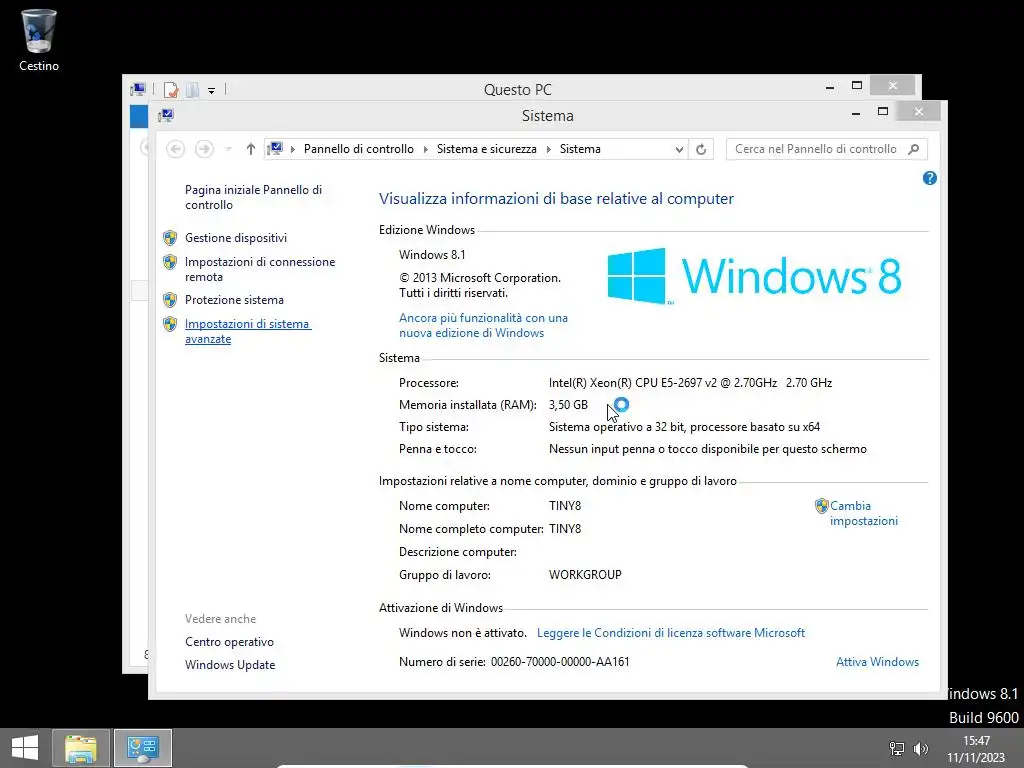Image resolution: width=1024 pixels, height=768 pixels.
Task: Open 'Centro operativo' under Vedere anche
Action: [x=229, y=642]
